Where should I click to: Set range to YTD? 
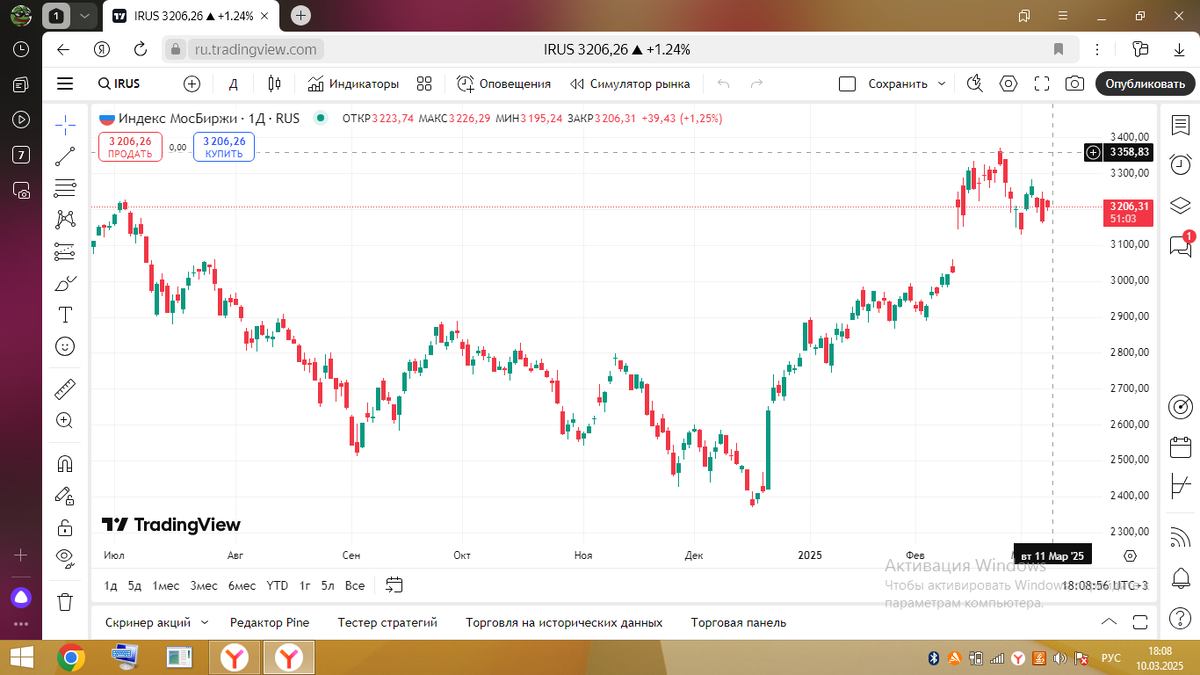pyautogui.click(x=277, y=586)
